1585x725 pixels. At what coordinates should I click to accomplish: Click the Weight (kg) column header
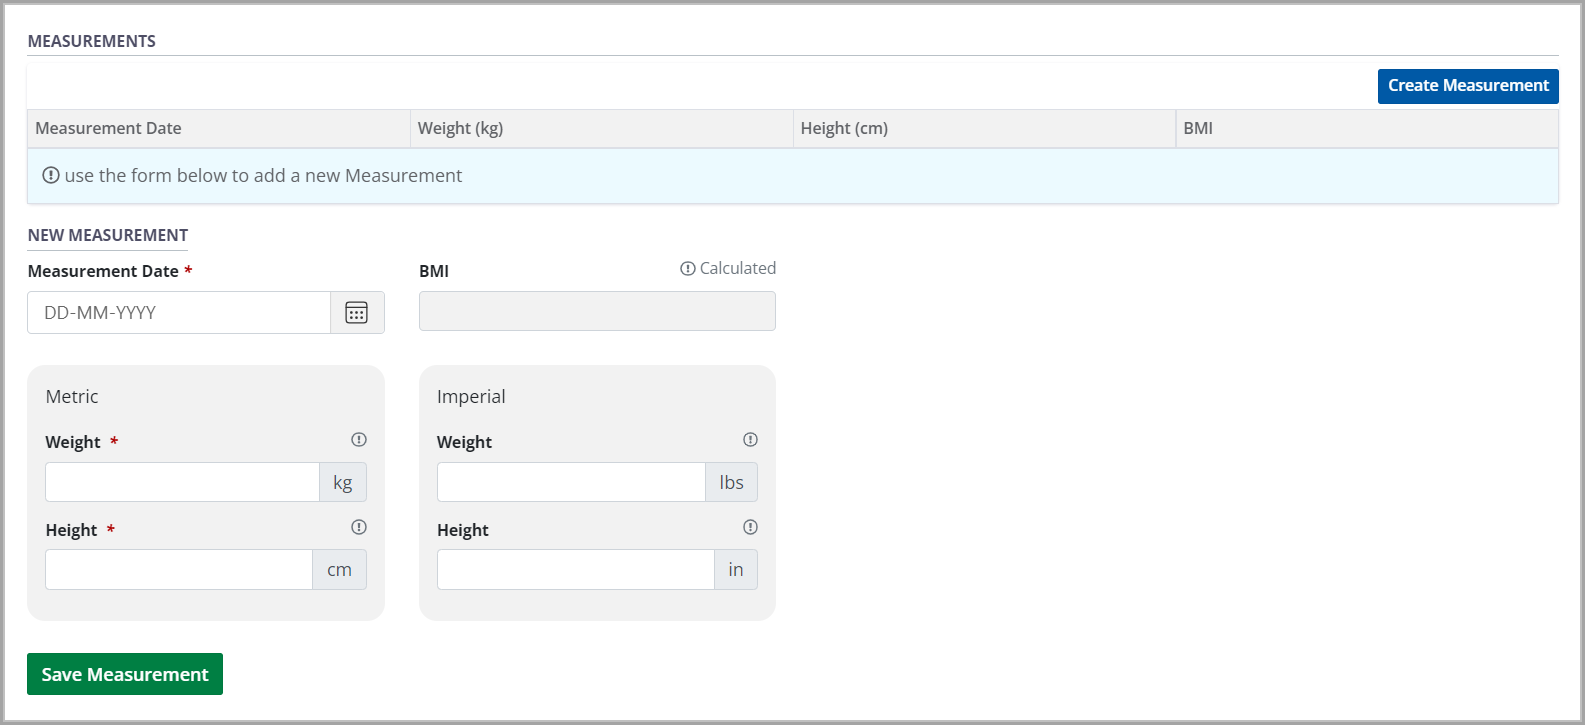tap(460, 128)
